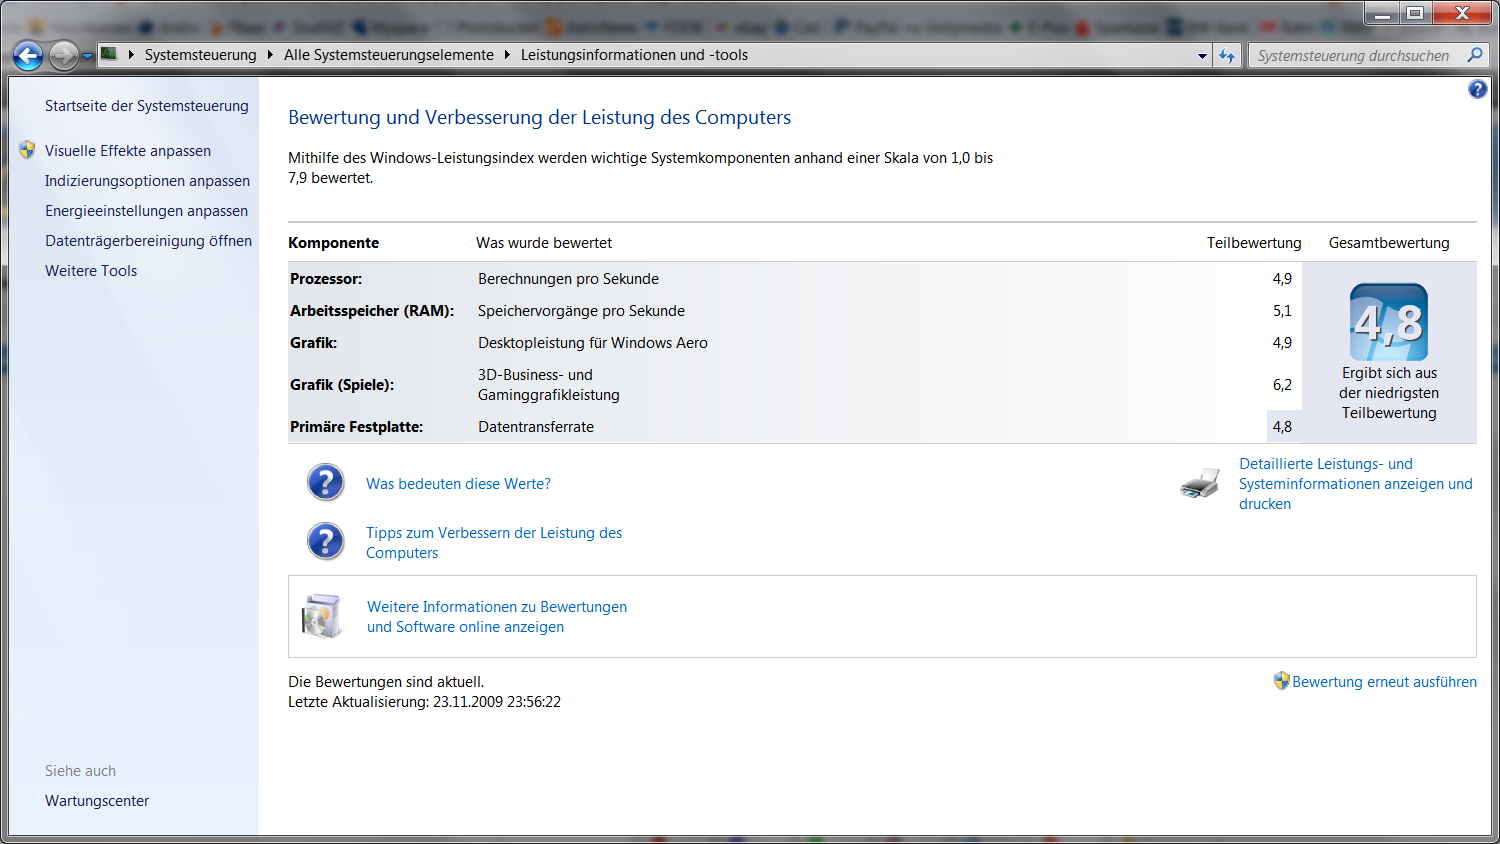Open Indizierungsoptionen anpassen
Image resolution: width=1500 pixels, height=844 pixels.
pyautogui.click(x=147, y=181)
